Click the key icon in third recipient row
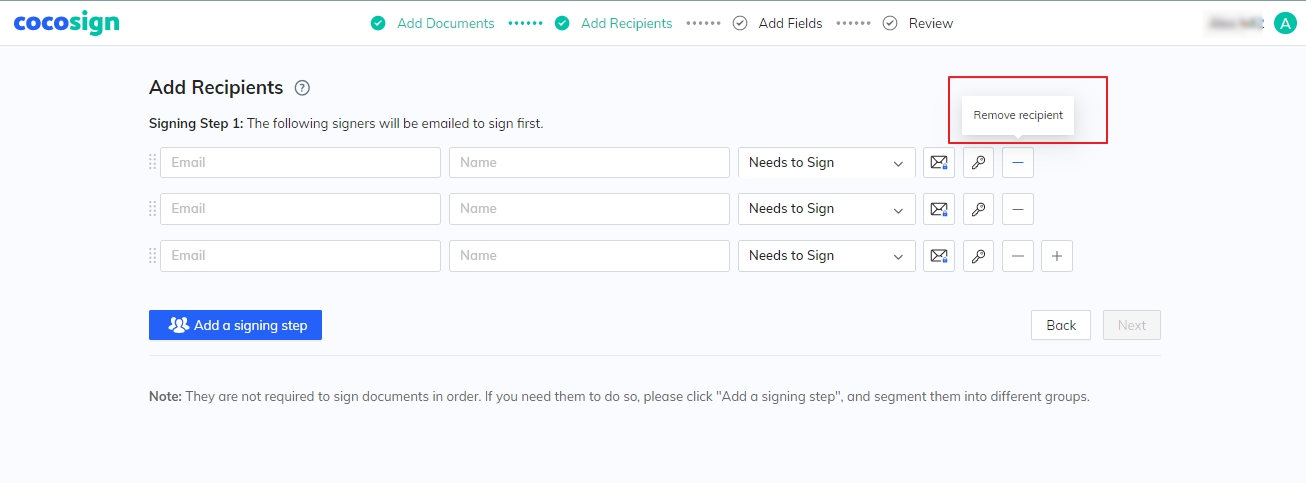 978,256
